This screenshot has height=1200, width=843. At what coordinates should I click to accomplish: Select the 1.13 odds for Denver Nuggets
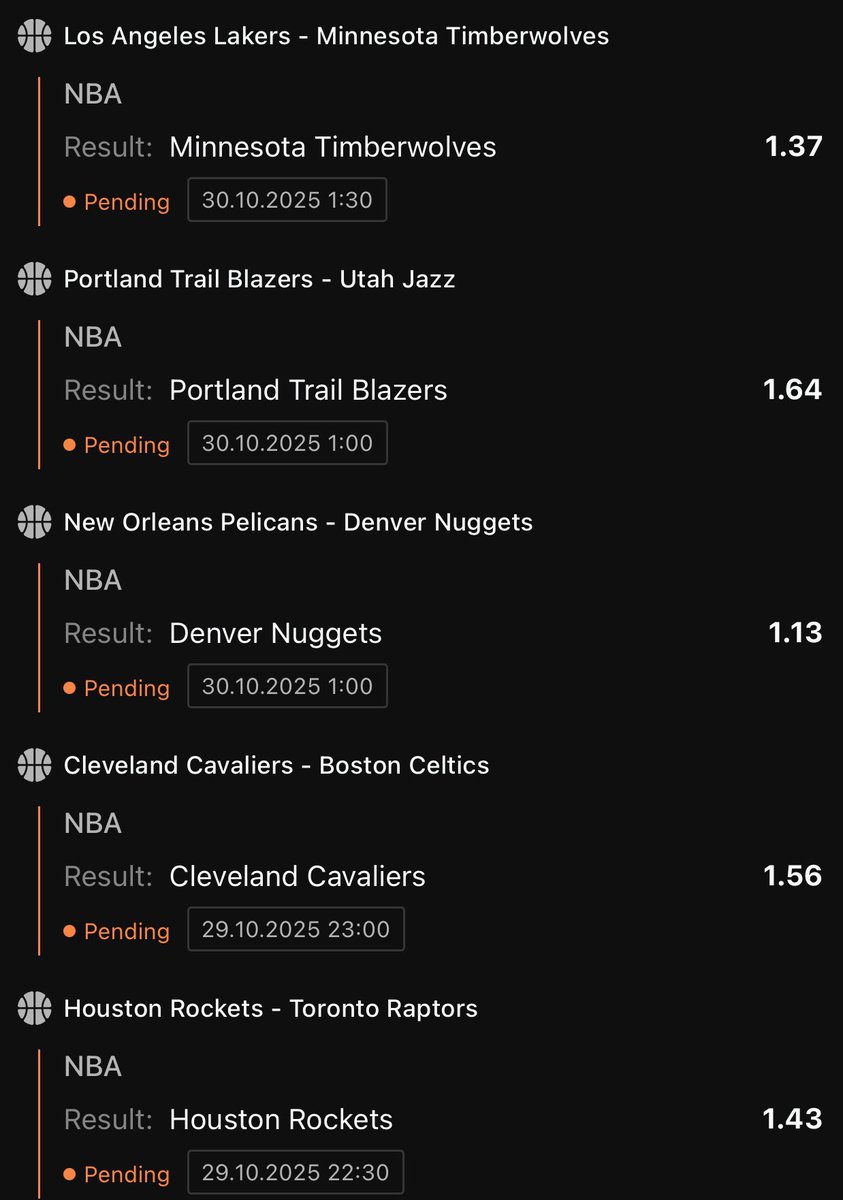pos(795,633)
